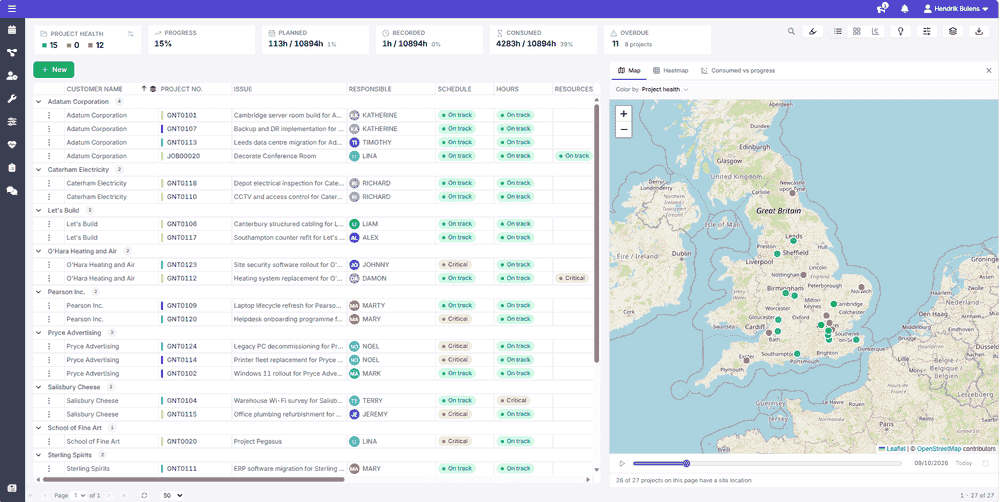The width and height of the screenshot is (1000, 502).
Task: Click Critical schedule badge for GNT0123
Action: (455, 265)
